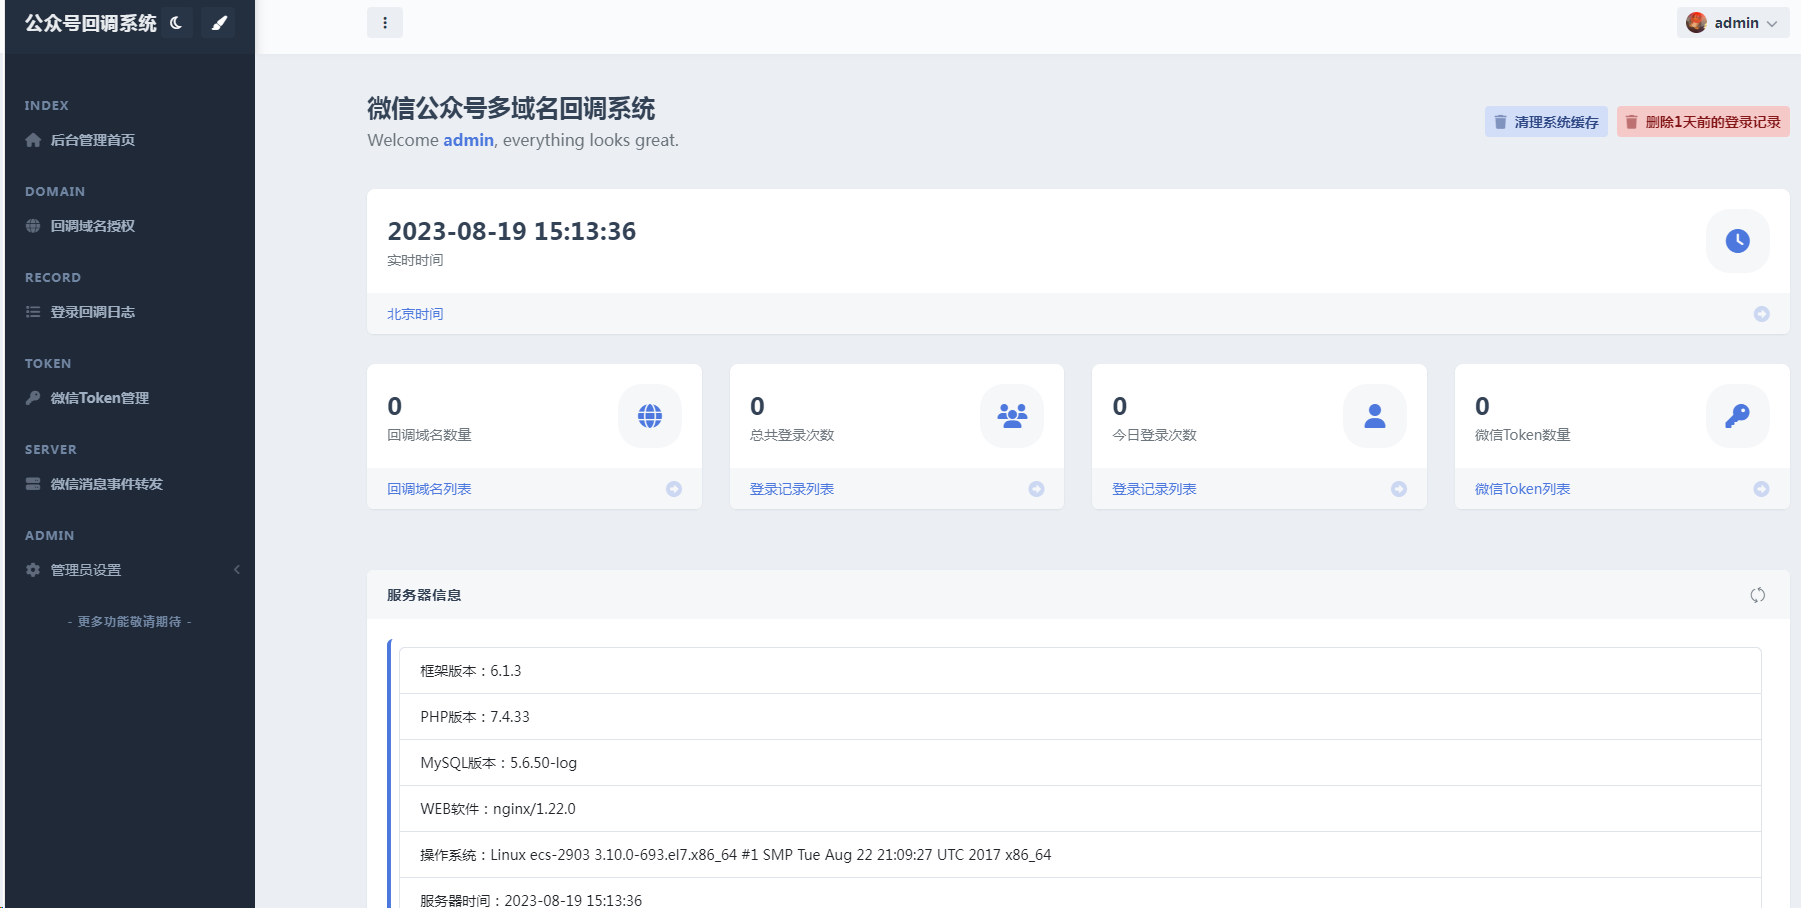Click 总共登录次数 count label
The image size is (1801, 908).
pyautogui.click(x=792, y=435)
